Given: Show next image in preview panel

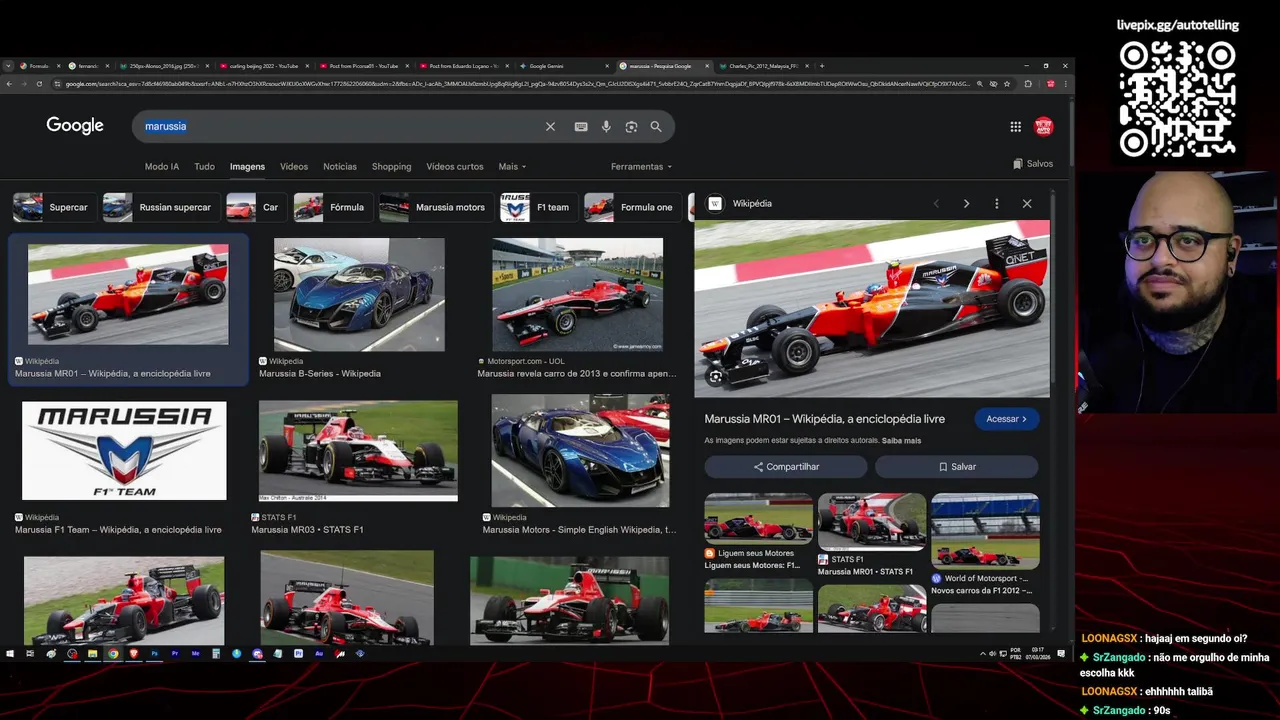Looking at the screenshot, I should point(966,203).
